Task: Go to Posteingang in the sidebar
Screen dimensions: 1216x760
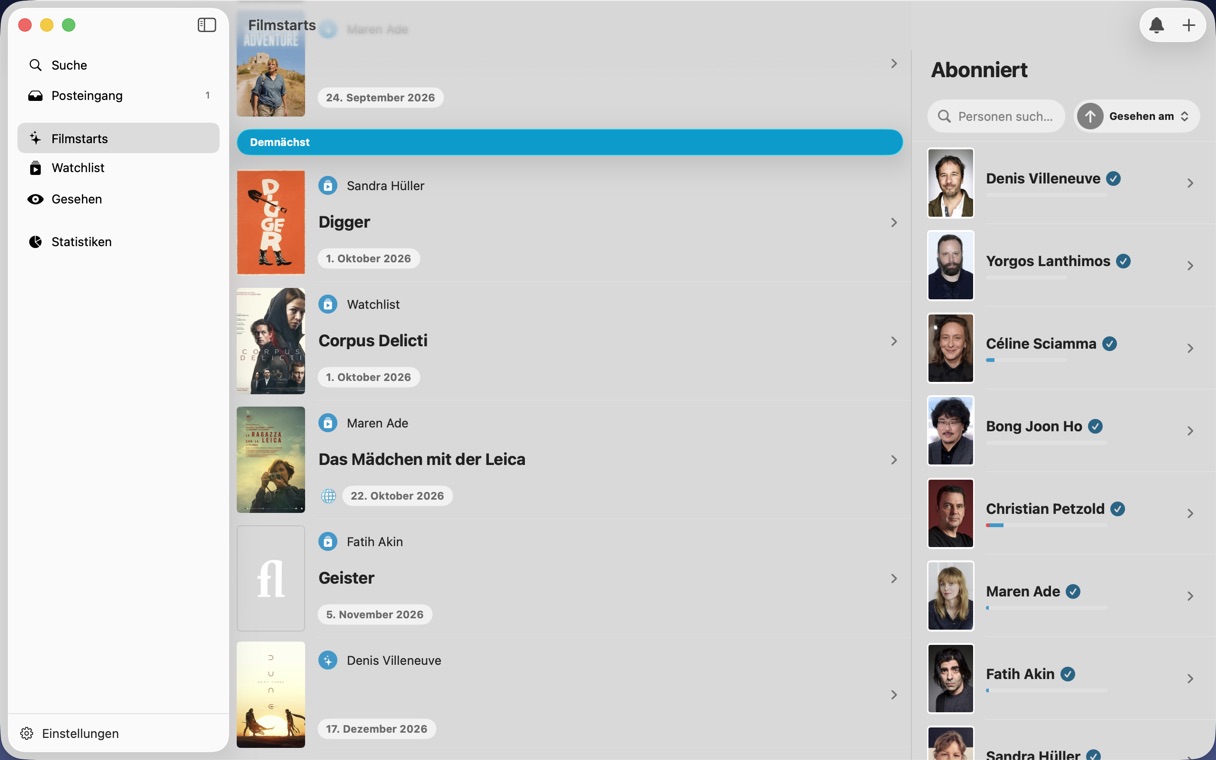Action: coord(118,96)
